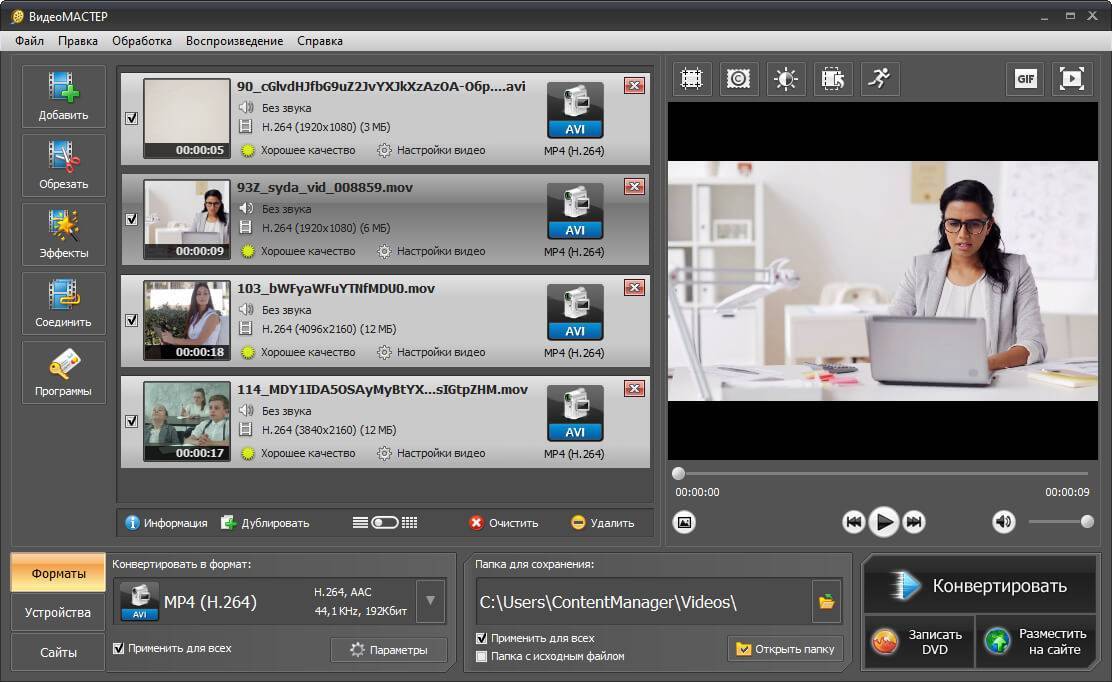This screenshot has height=682, width=1112.
Task: Open Эффекты in the left sidebar
Action: tap(64, 235)
